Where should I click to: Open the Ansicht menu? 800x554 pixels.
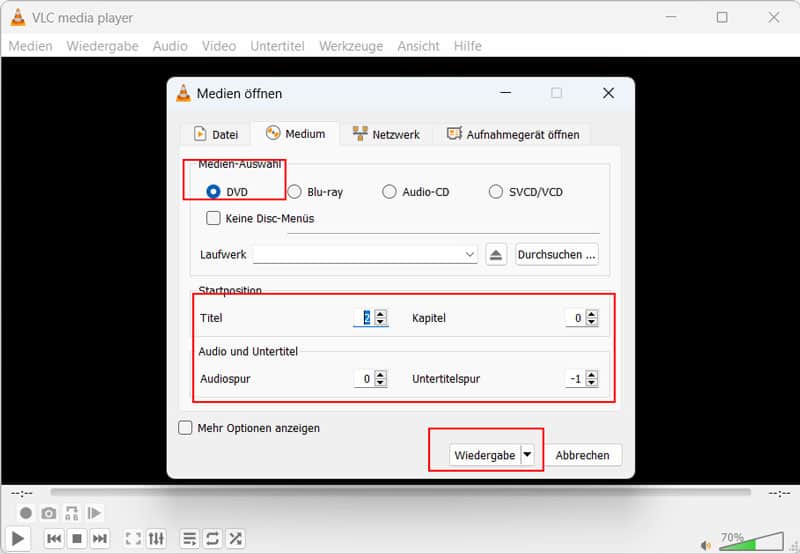coord(418,46)
